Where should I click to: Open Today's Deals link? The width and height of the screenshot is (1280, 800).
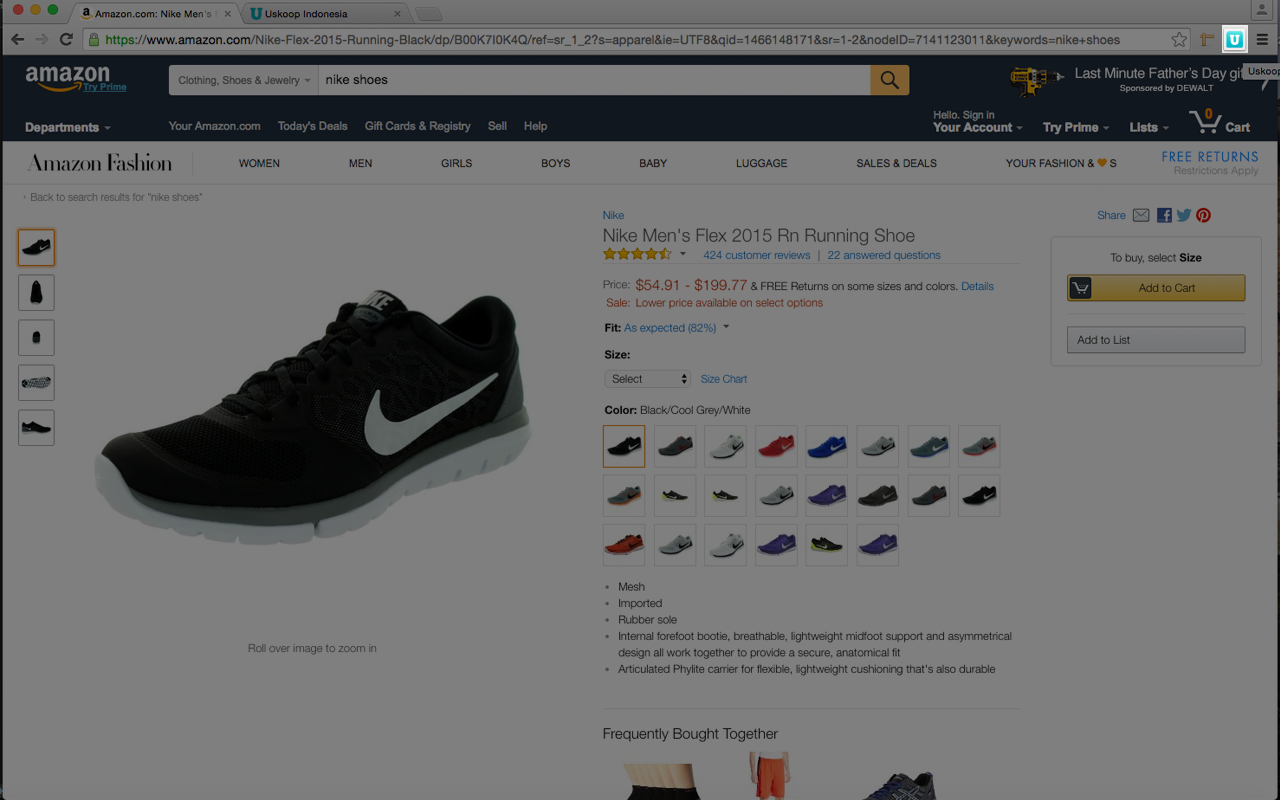click(313, 126)
